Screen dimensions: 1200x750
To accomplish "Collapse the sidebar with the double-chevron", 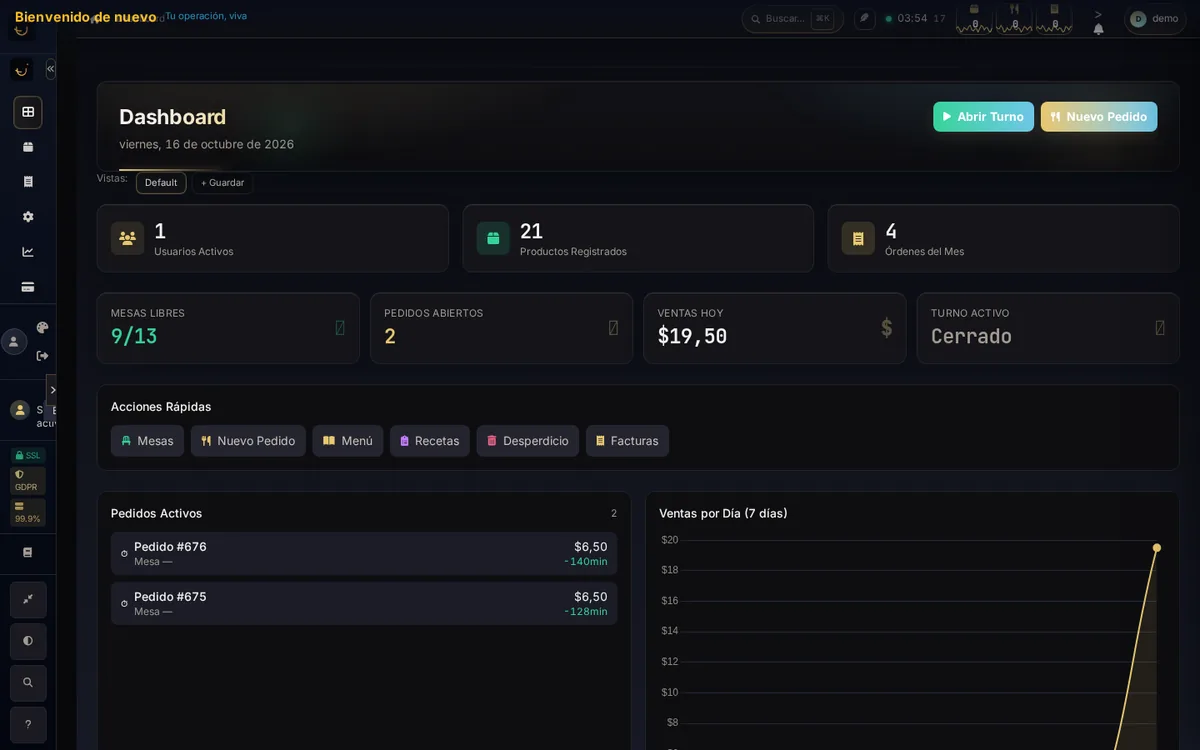I will coord(50,69).
